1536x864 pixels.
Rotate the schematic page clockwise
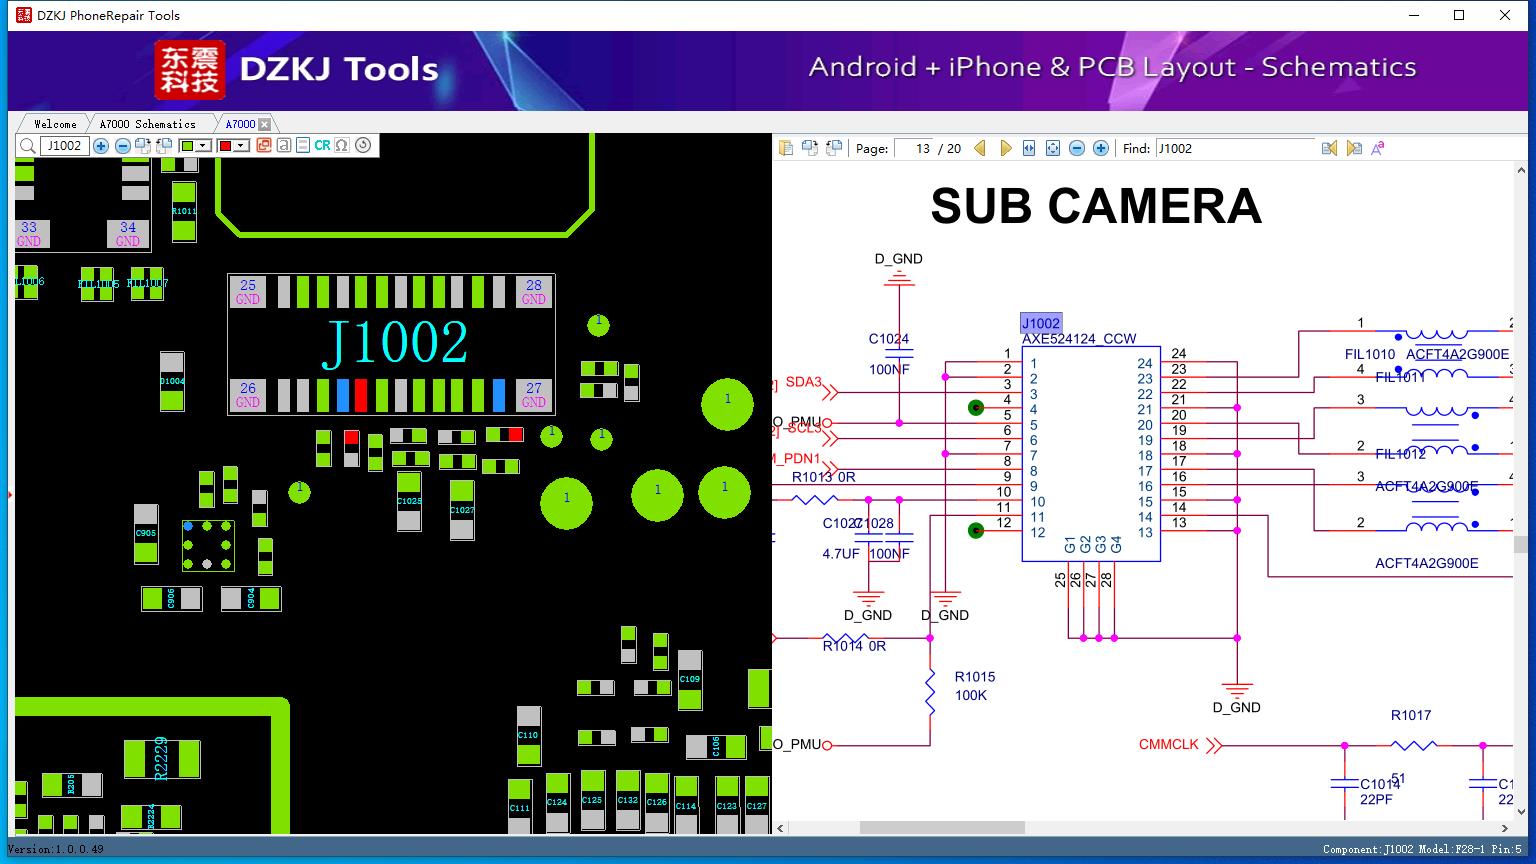click(809, 148)
